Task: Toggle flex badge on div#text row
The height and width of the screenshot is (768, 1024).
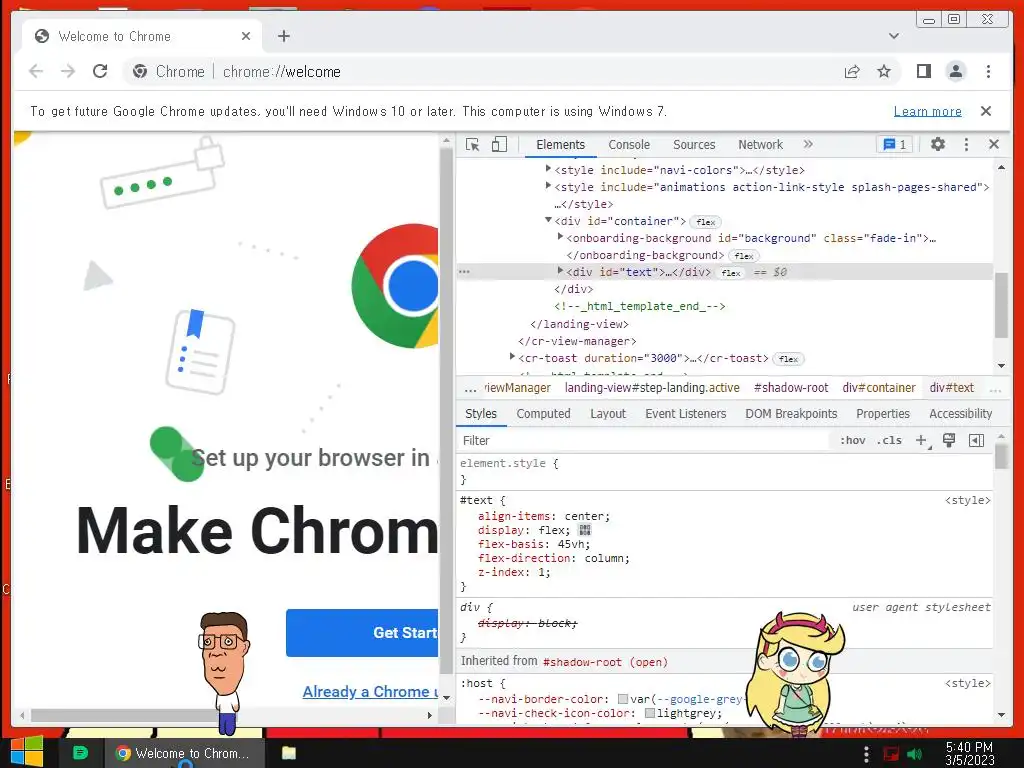Action: click(x=731, y=273)
